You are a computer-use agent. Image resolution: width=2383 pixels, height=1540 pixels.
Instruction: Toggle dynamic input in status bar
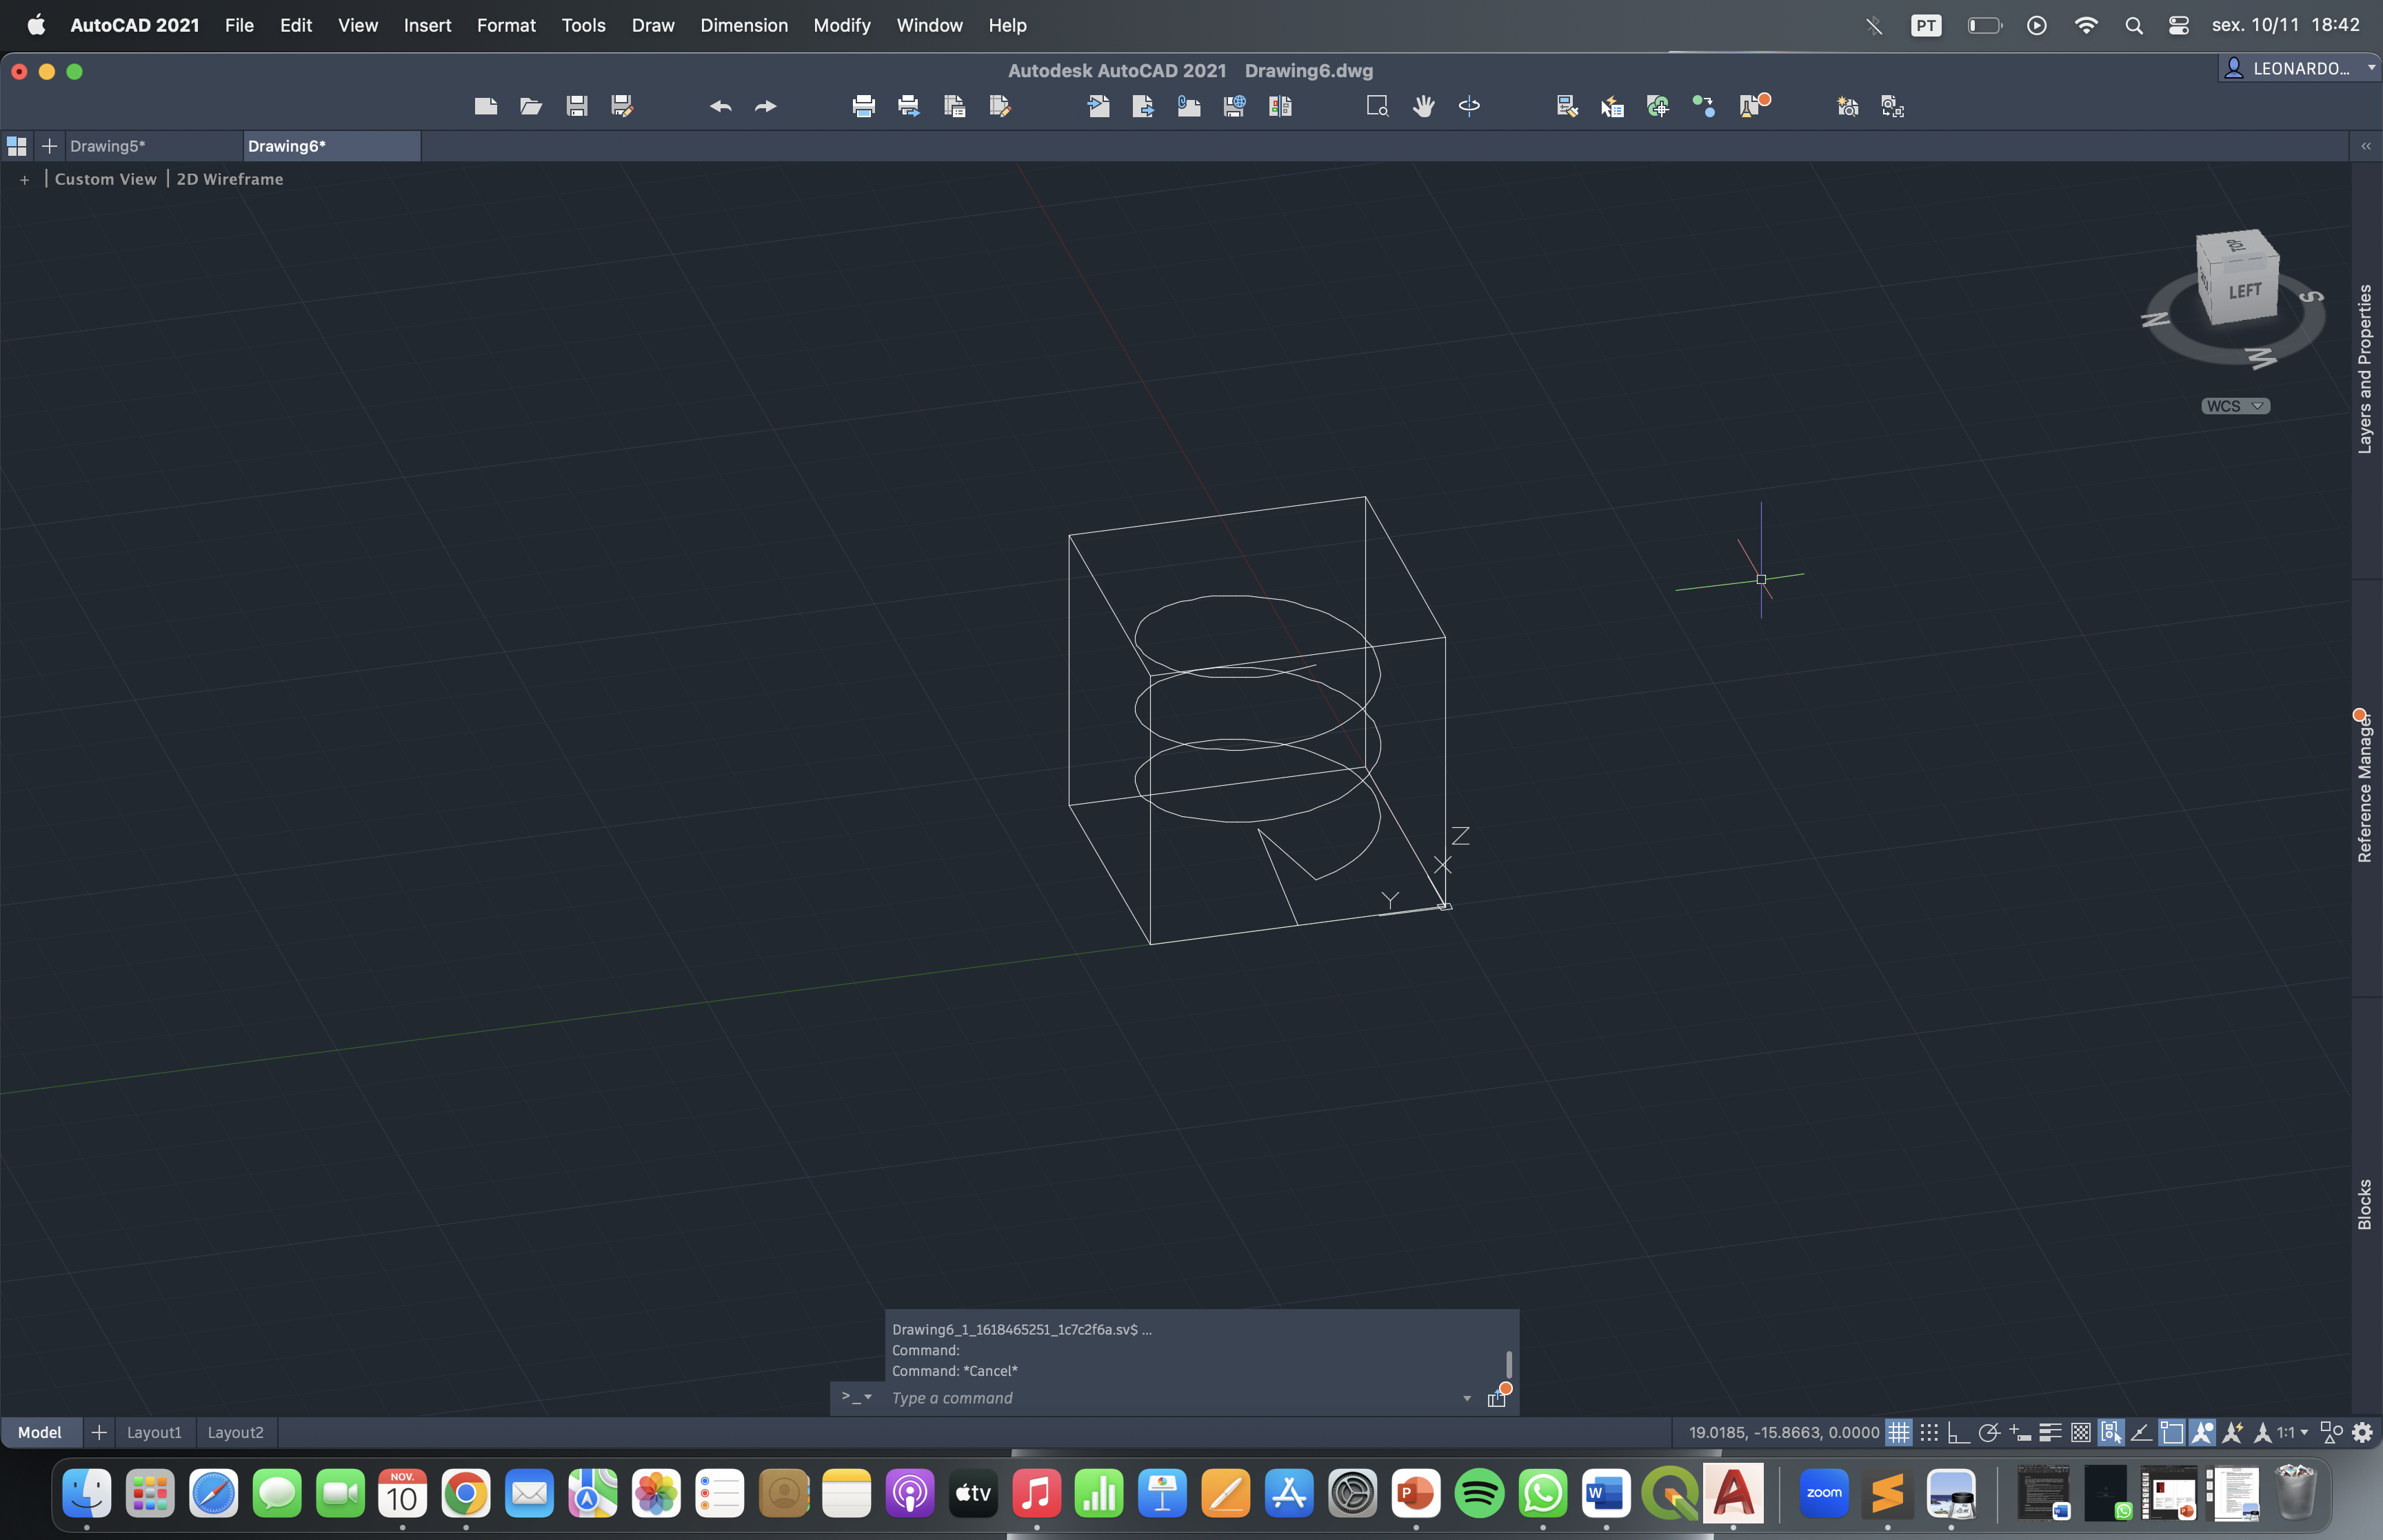(x=2019, y=1432)
